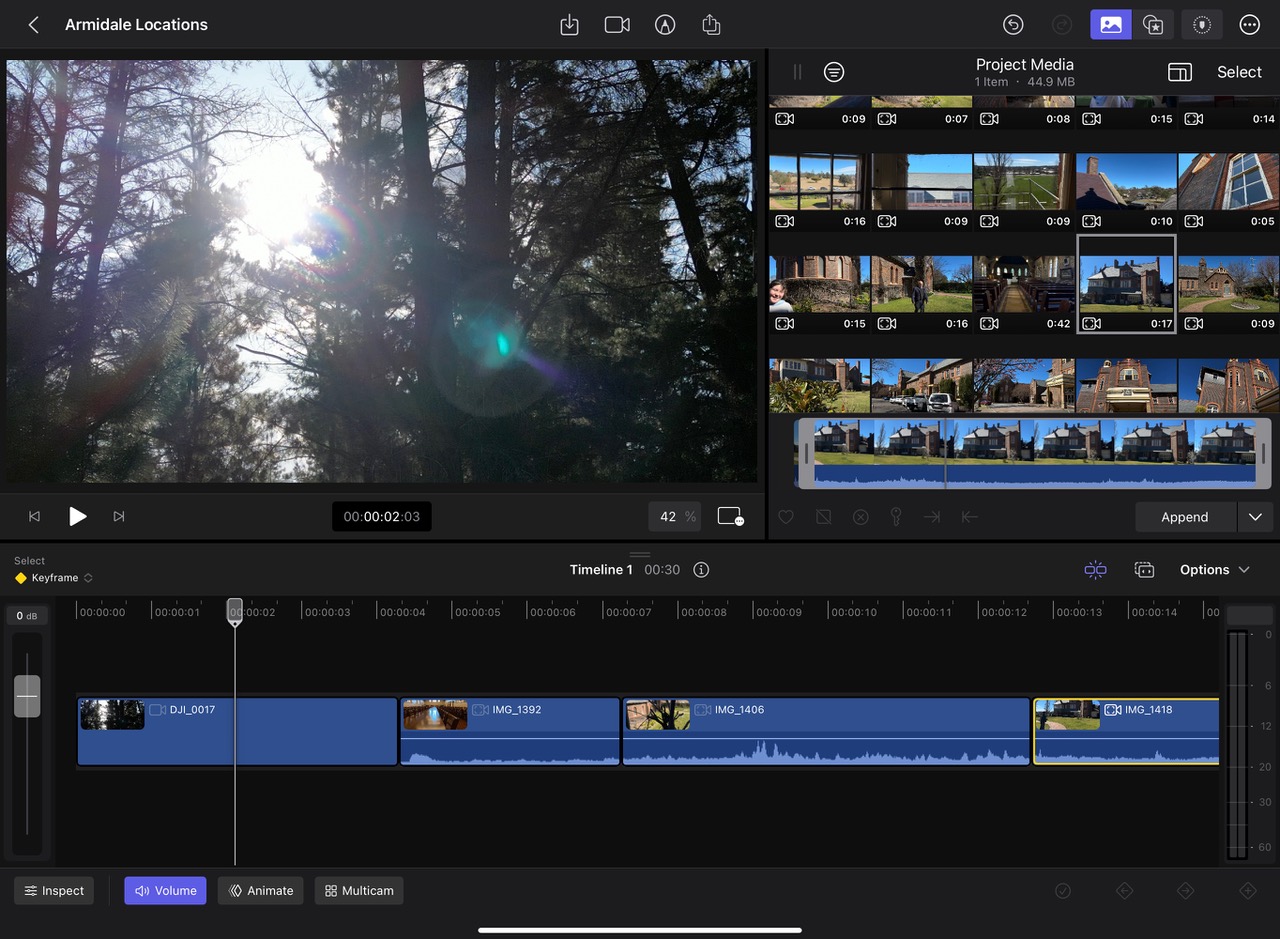Expand the Append chevron dropdown

coord(1256,517)
